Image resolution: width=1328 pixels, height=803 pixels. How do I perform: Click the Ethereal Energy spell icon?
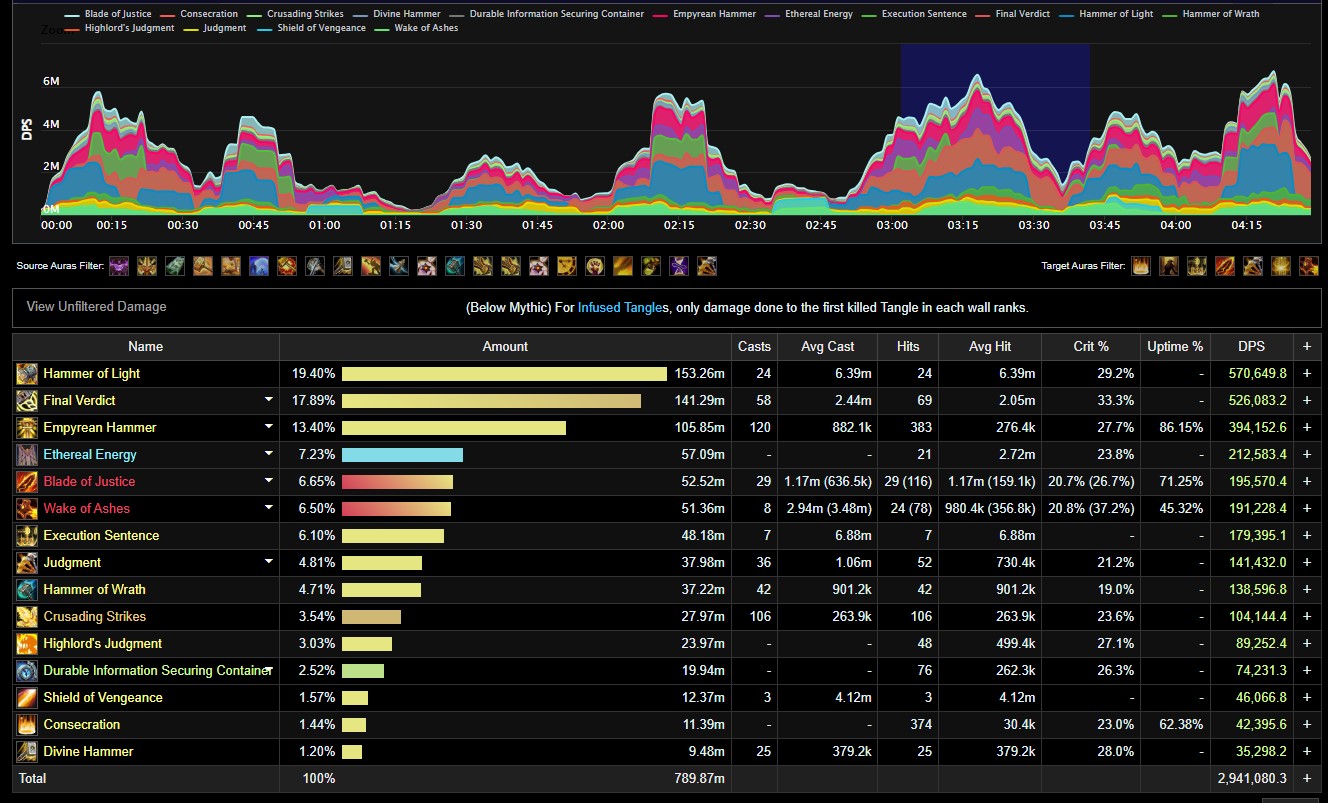(27, 454)
